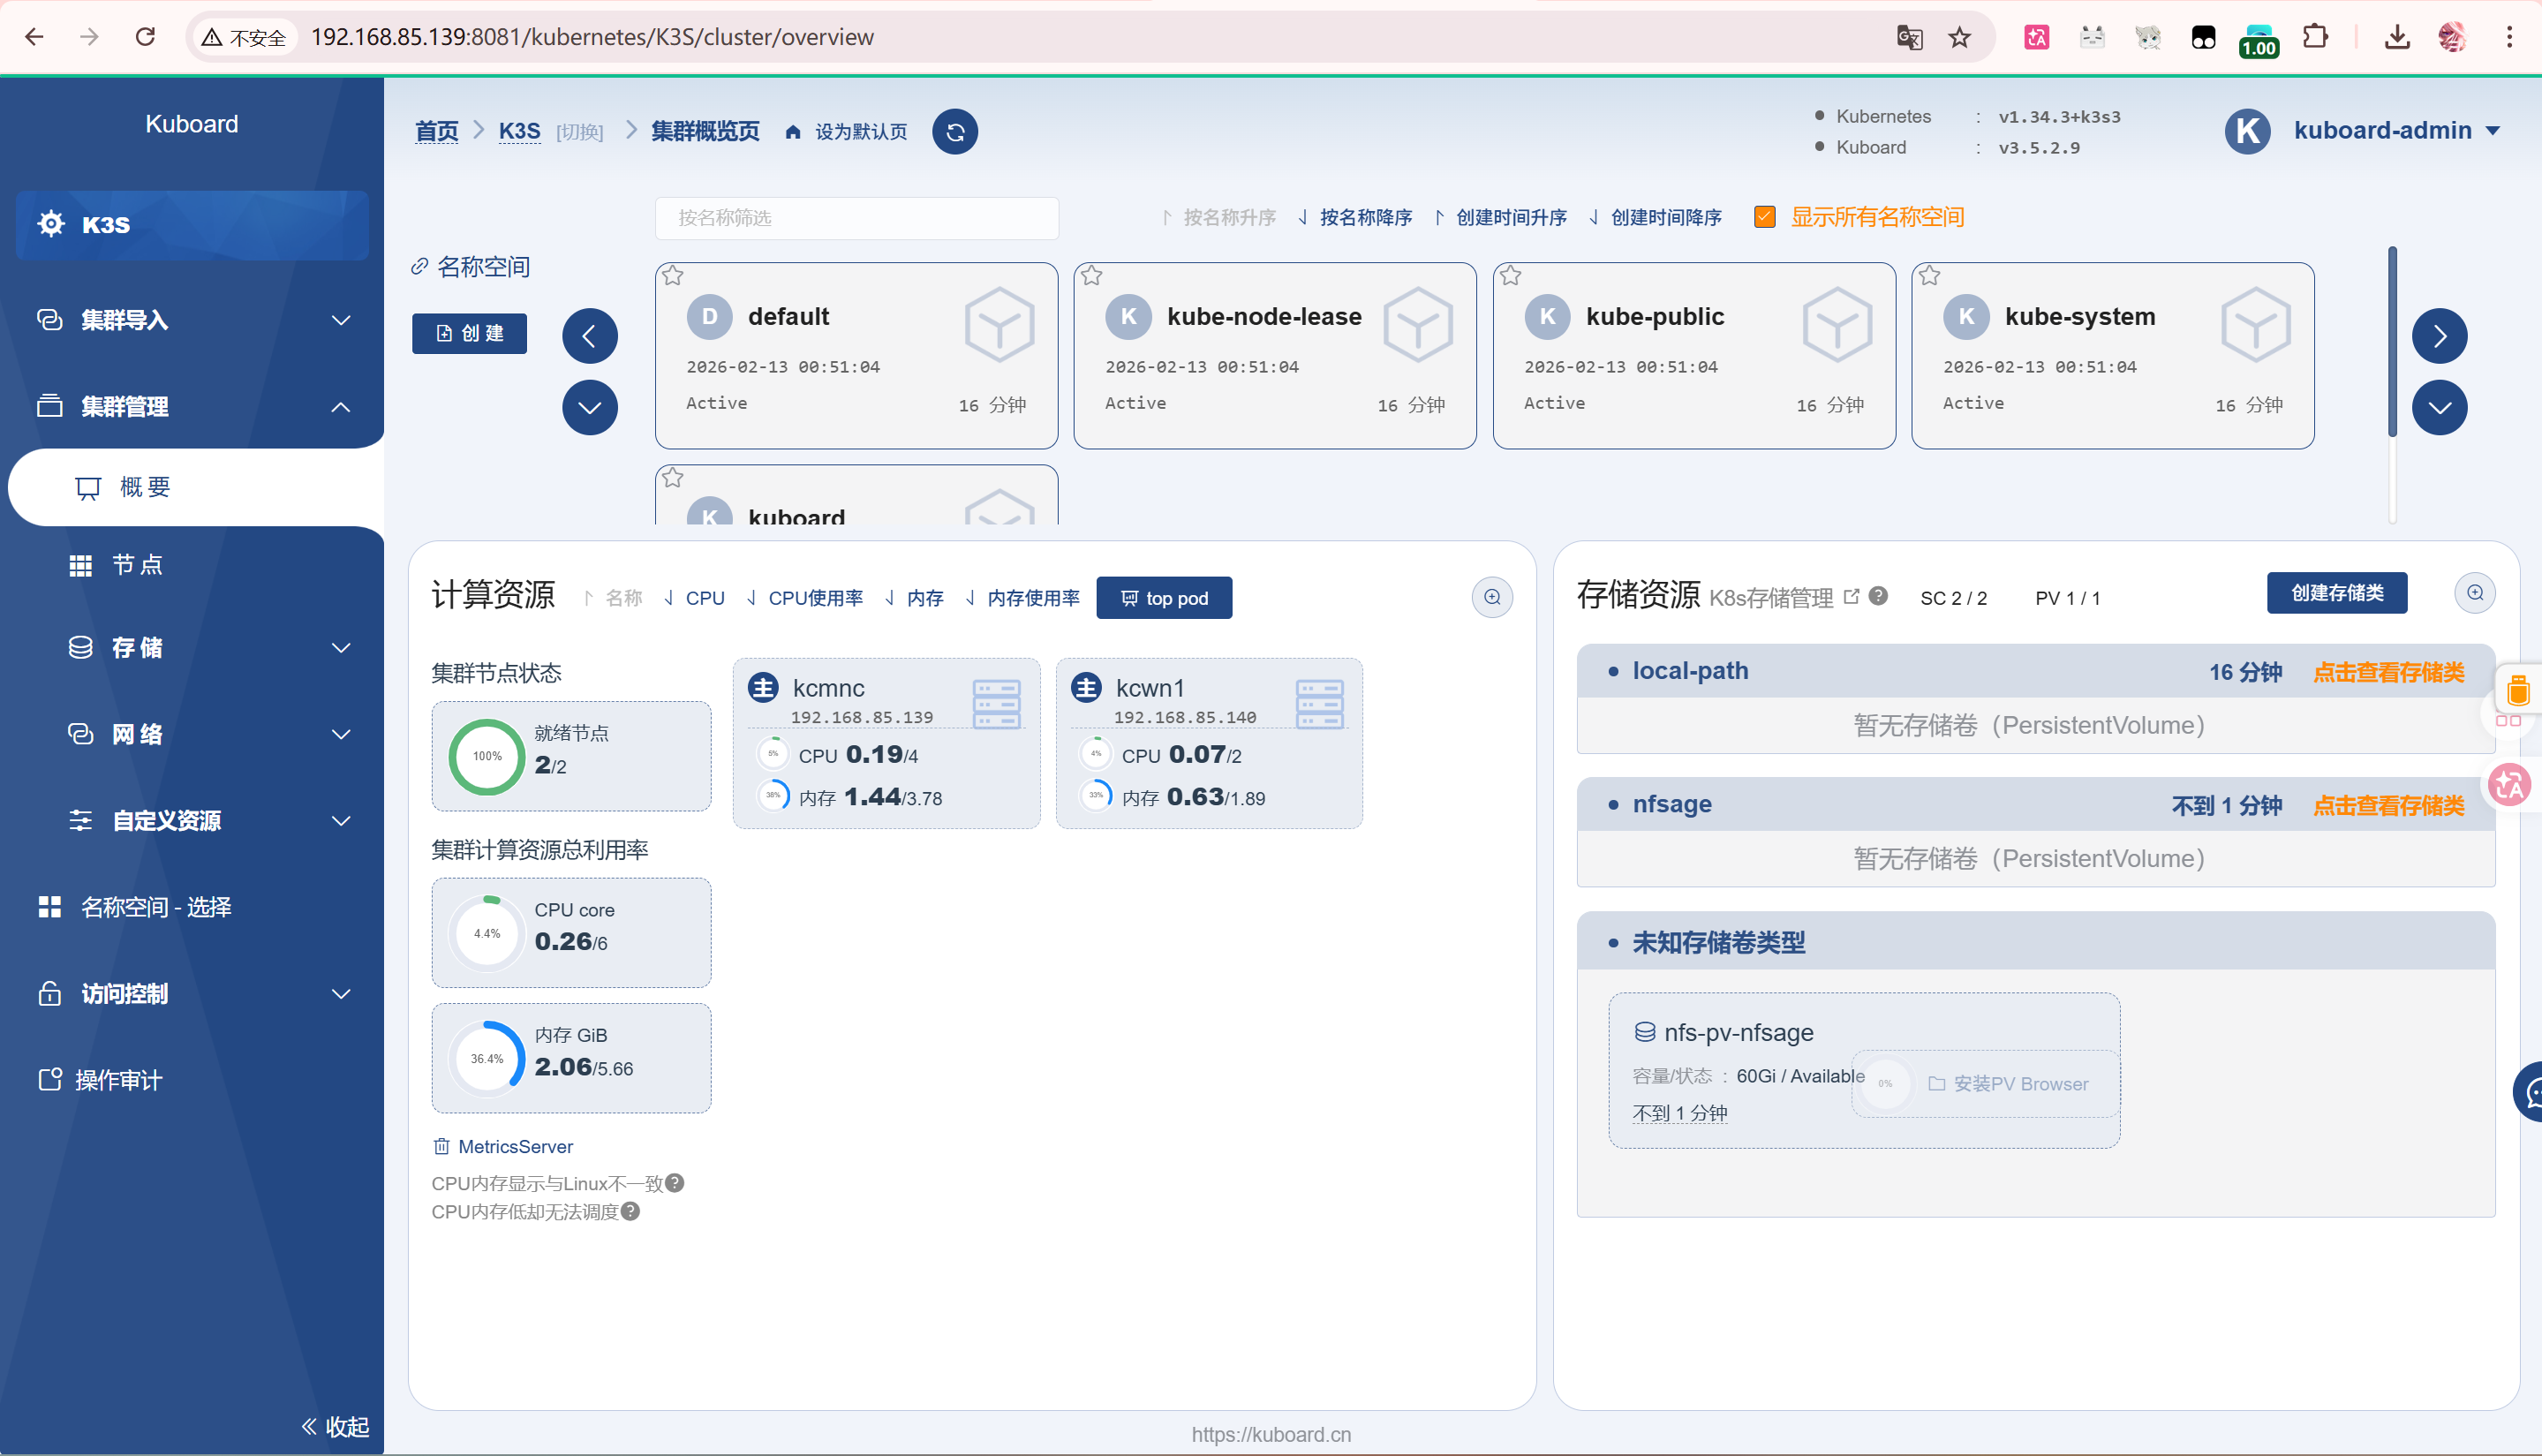Star the kube-system namespace card
Screen dimensions: 2542x1456
tap(1929, 276)
